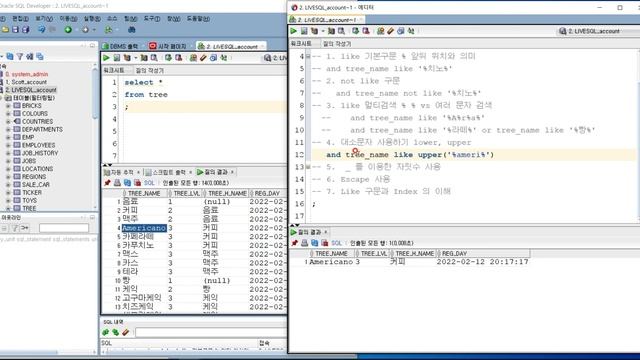Select the TREE table in connections tree
This screenshot has height=360, width=640.
click(x=29, y=208)
